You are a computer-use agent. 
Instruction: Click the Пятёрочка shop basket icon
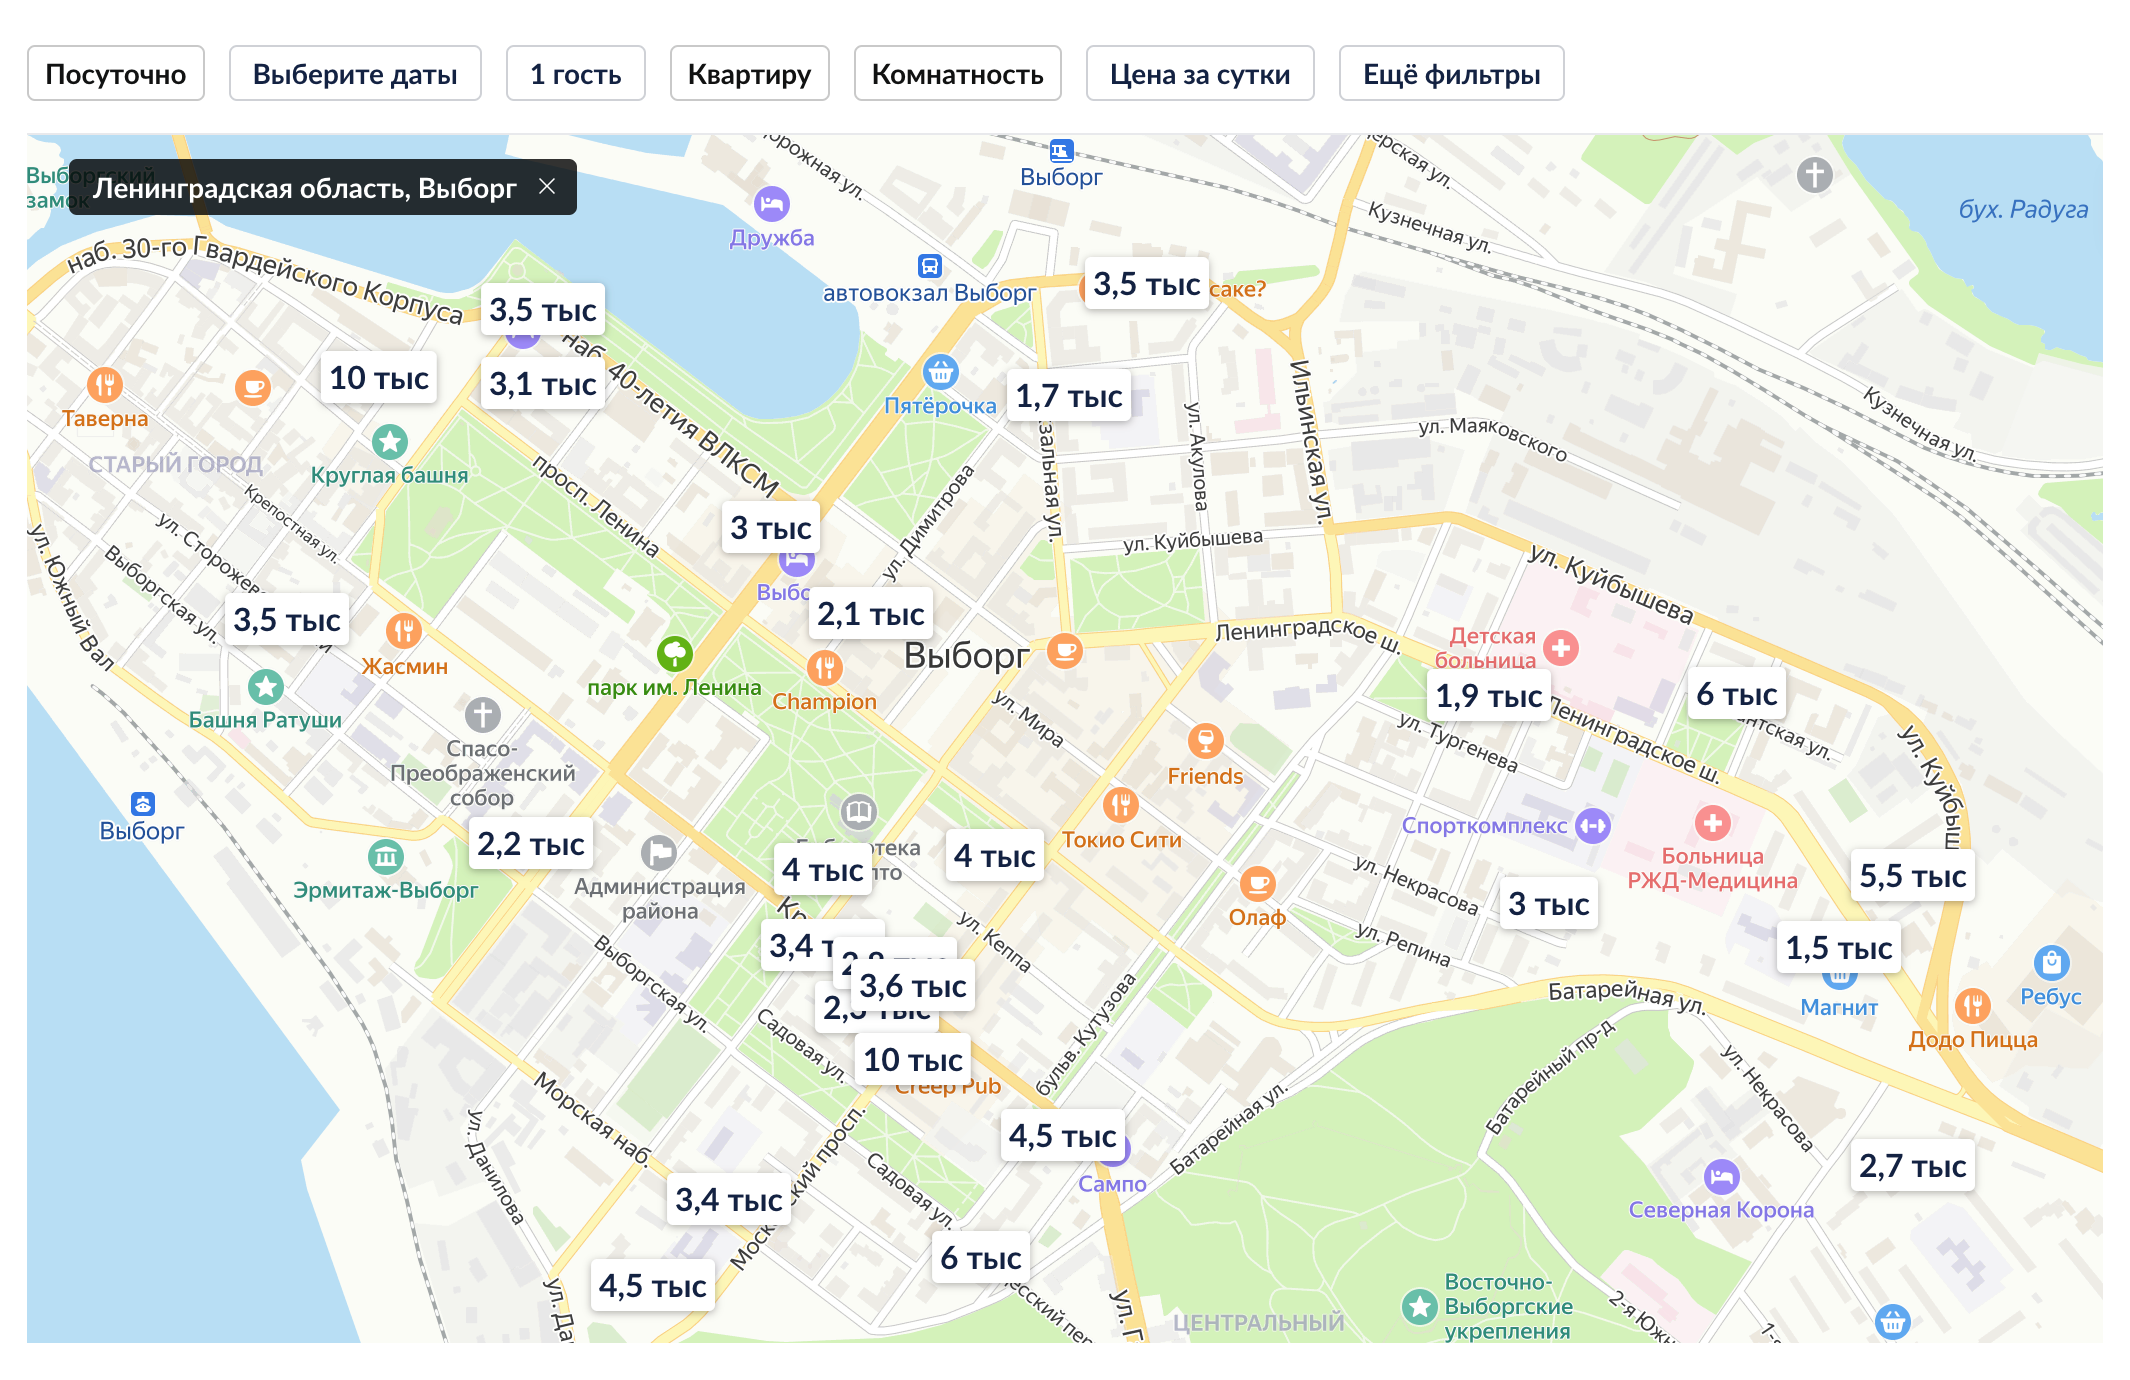(x=940, y=372)
